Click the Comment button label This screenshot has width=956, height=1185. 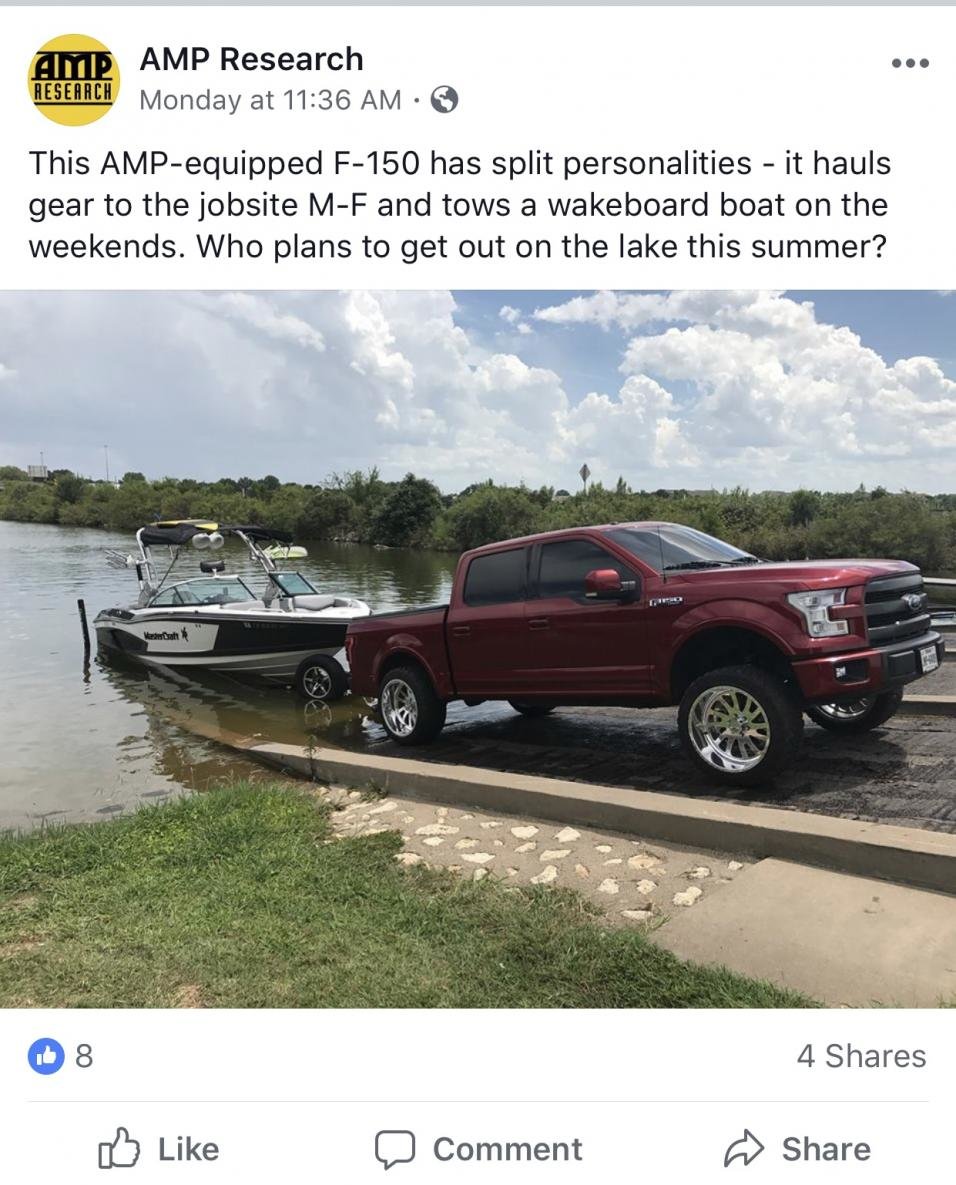[507, 1149]
